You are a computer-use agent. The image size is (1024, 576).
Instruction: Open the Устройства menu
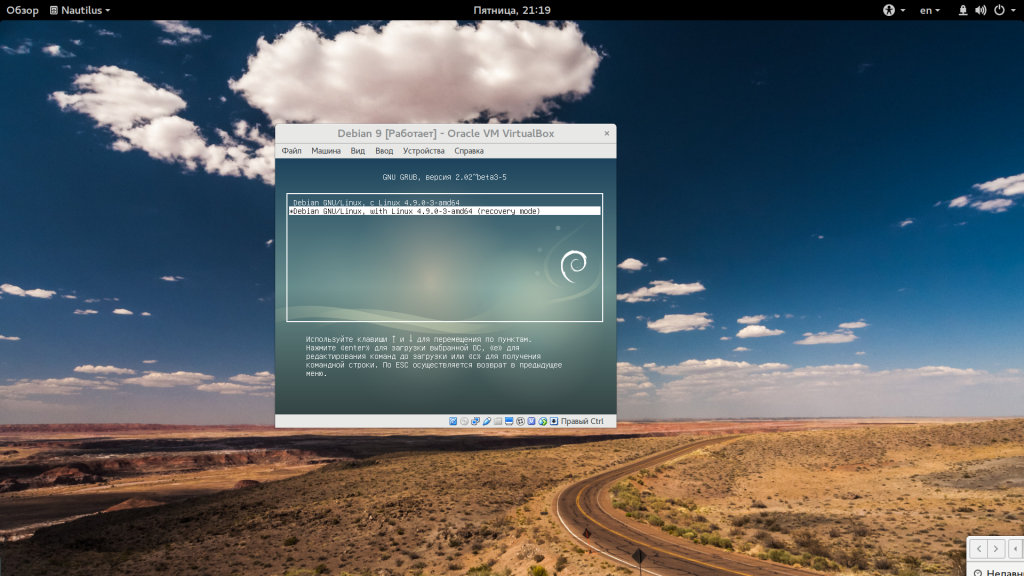pos(423,151)
